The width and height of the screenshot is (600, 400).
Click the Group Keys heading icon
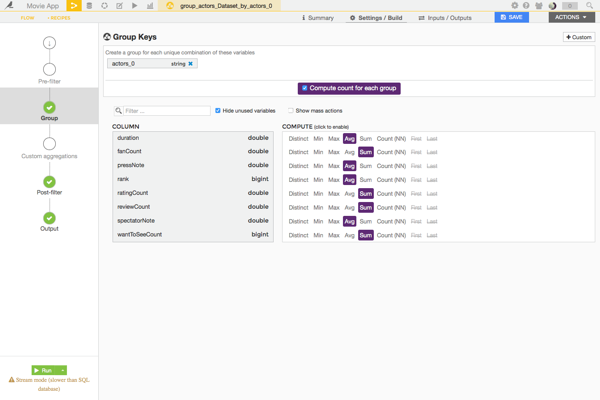tap(107, 37)
